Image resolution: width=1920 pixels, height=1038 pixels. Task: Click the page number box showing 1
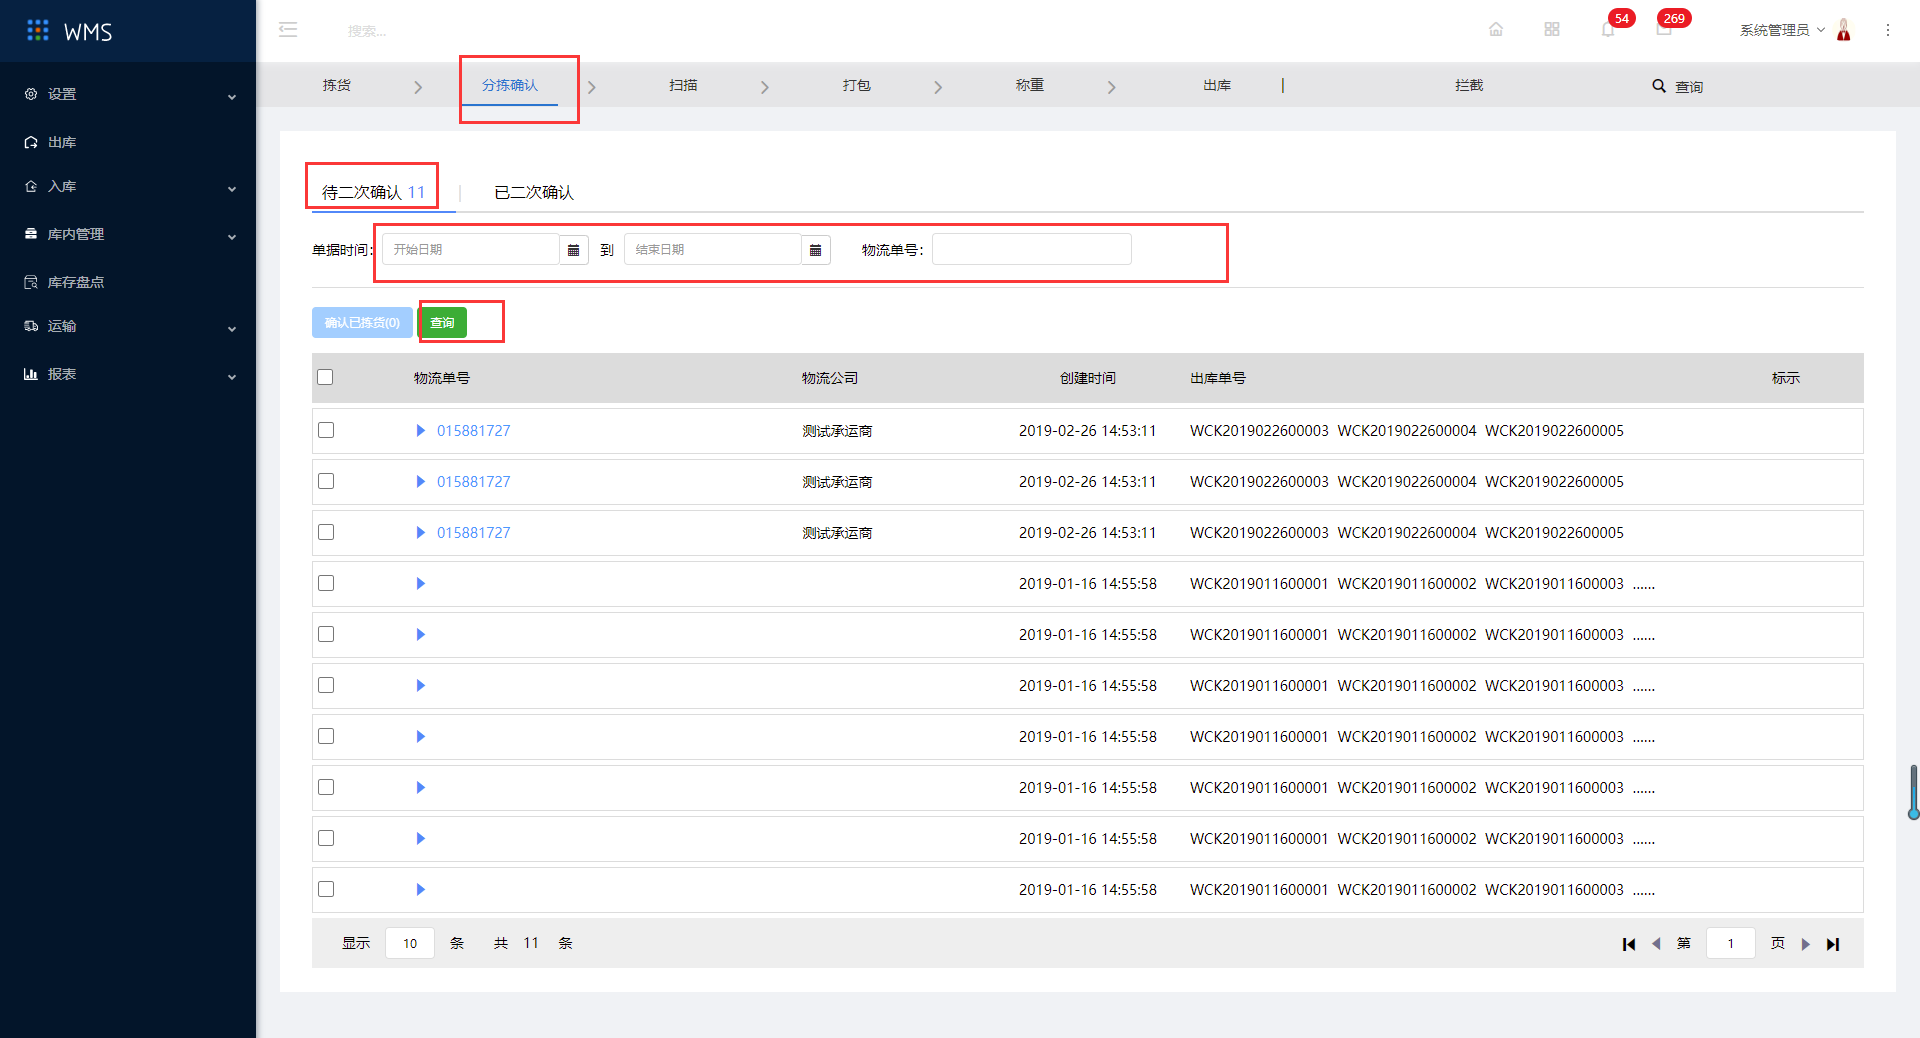click(x=1731, y=943)
